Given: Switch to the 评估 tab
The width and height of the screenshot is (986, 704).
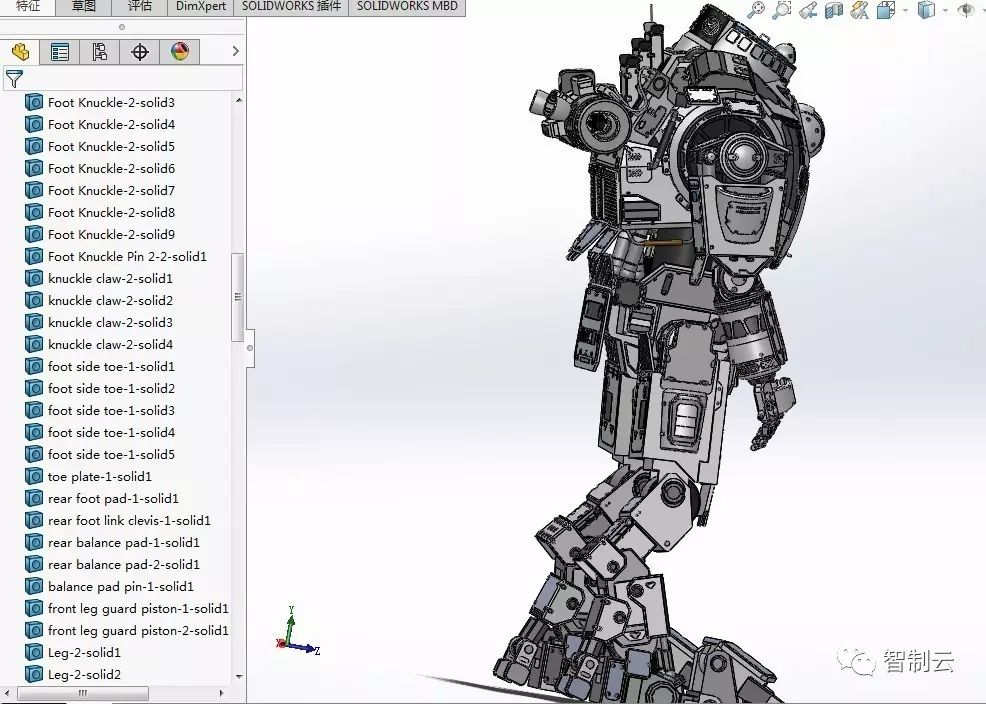Looking at the screenshot, I should point(140,6).
